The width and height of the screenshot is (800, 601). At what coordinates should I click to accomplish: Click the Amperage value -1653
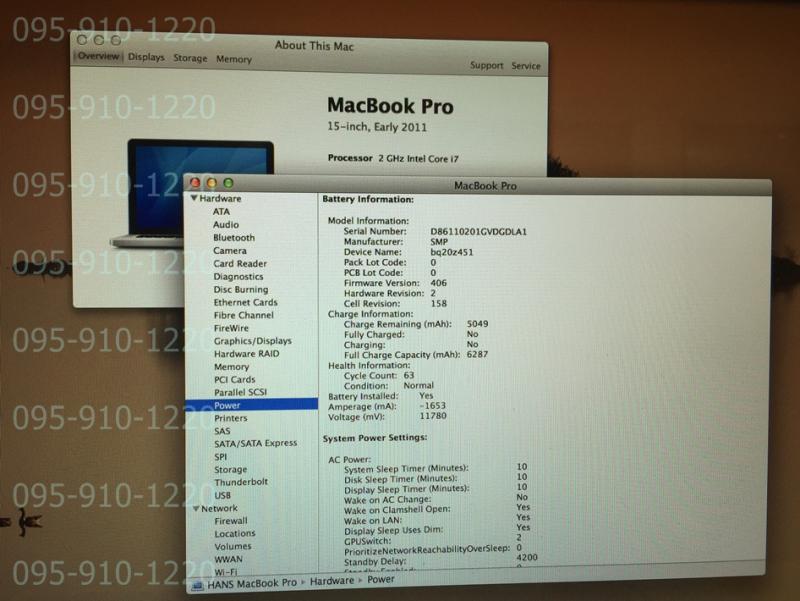[x=433, y=406]
